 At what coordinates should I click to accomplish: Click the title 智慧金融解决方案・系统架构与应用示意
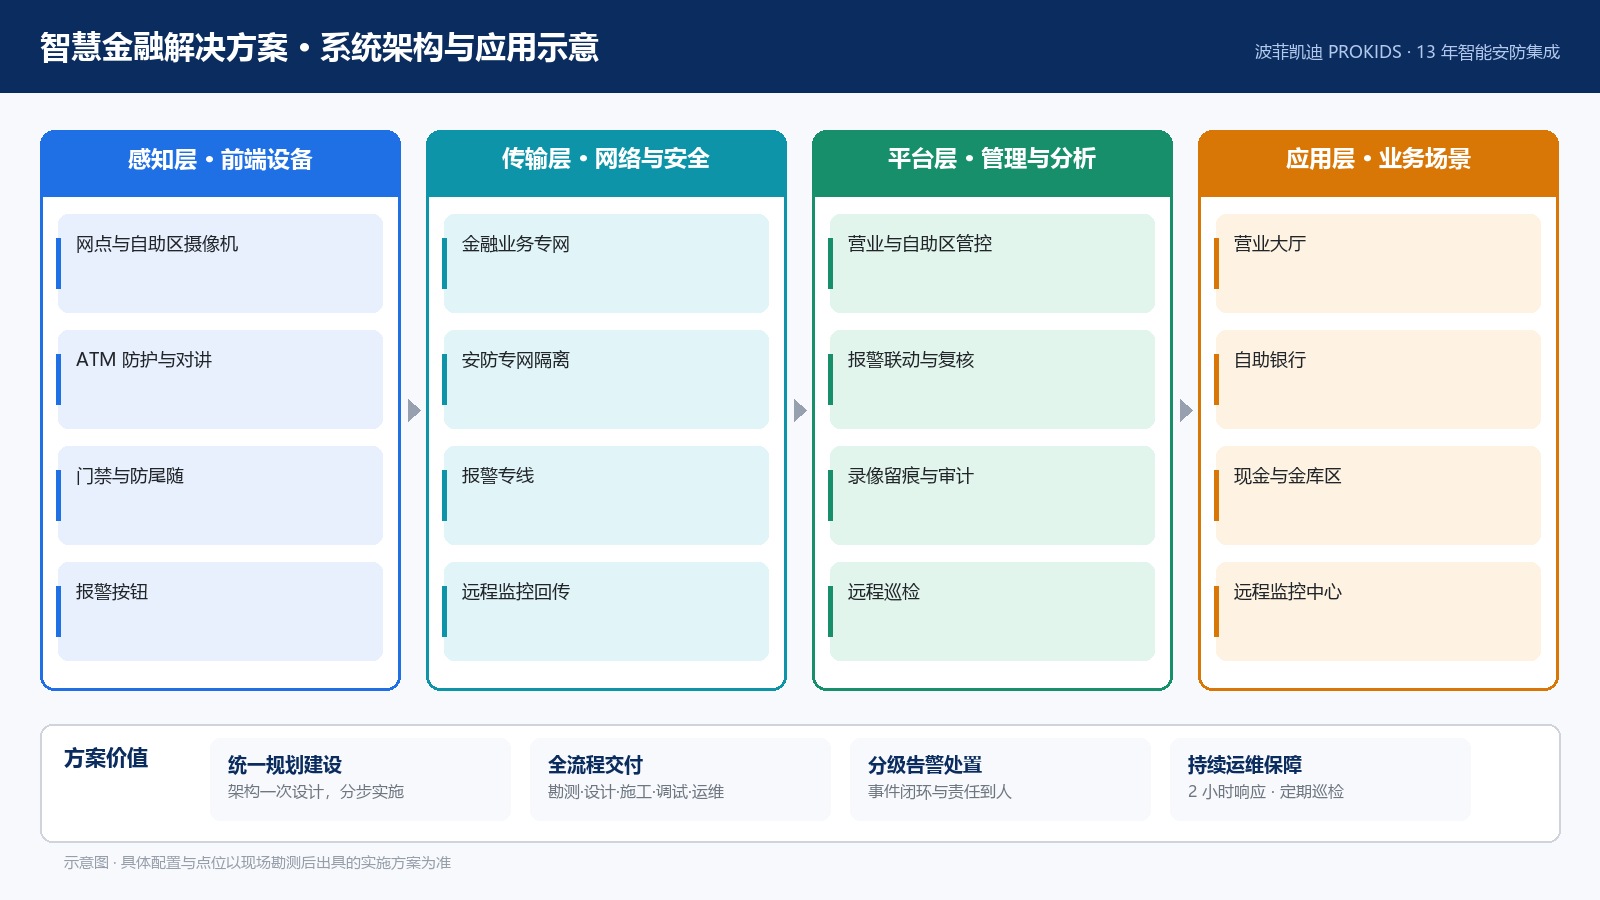tap(319, 47)
